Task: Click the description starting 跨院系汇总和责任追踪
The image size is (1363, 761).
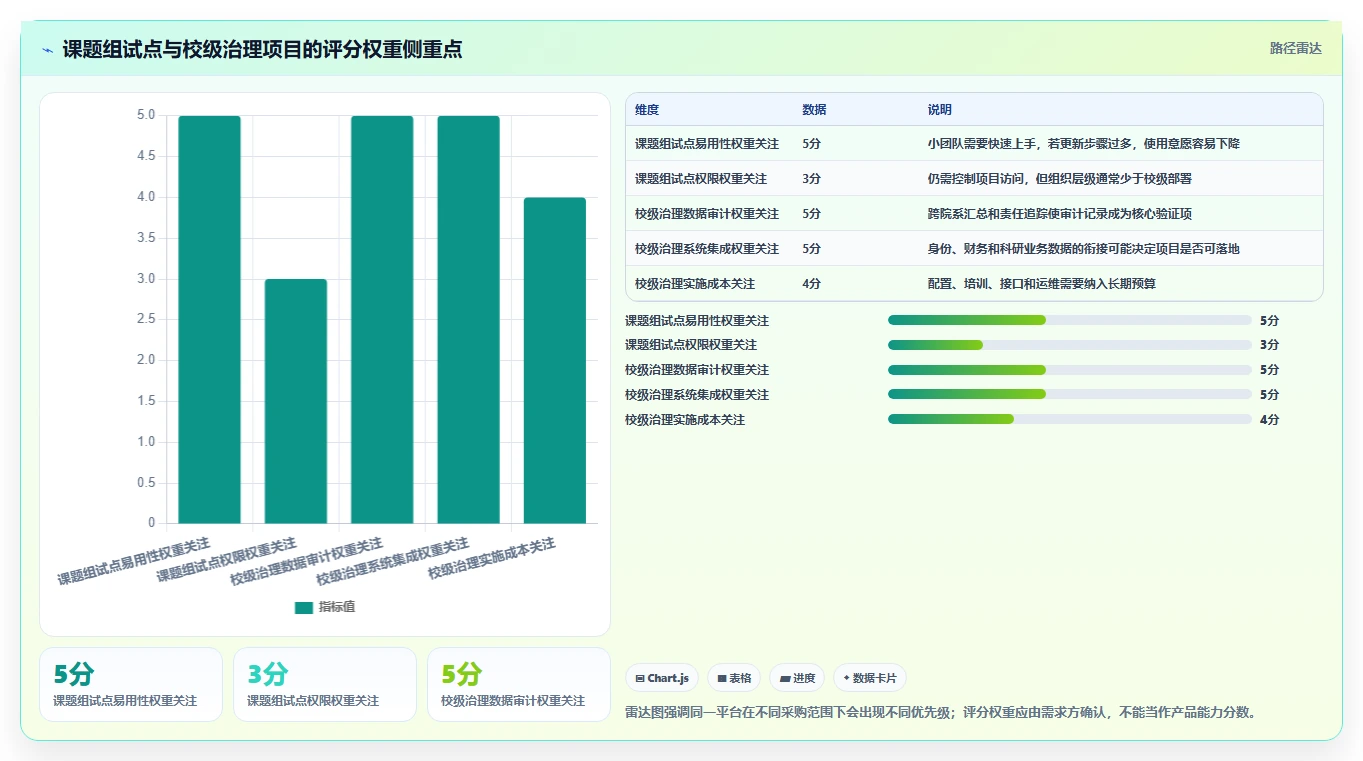Action: point(1060,214)
